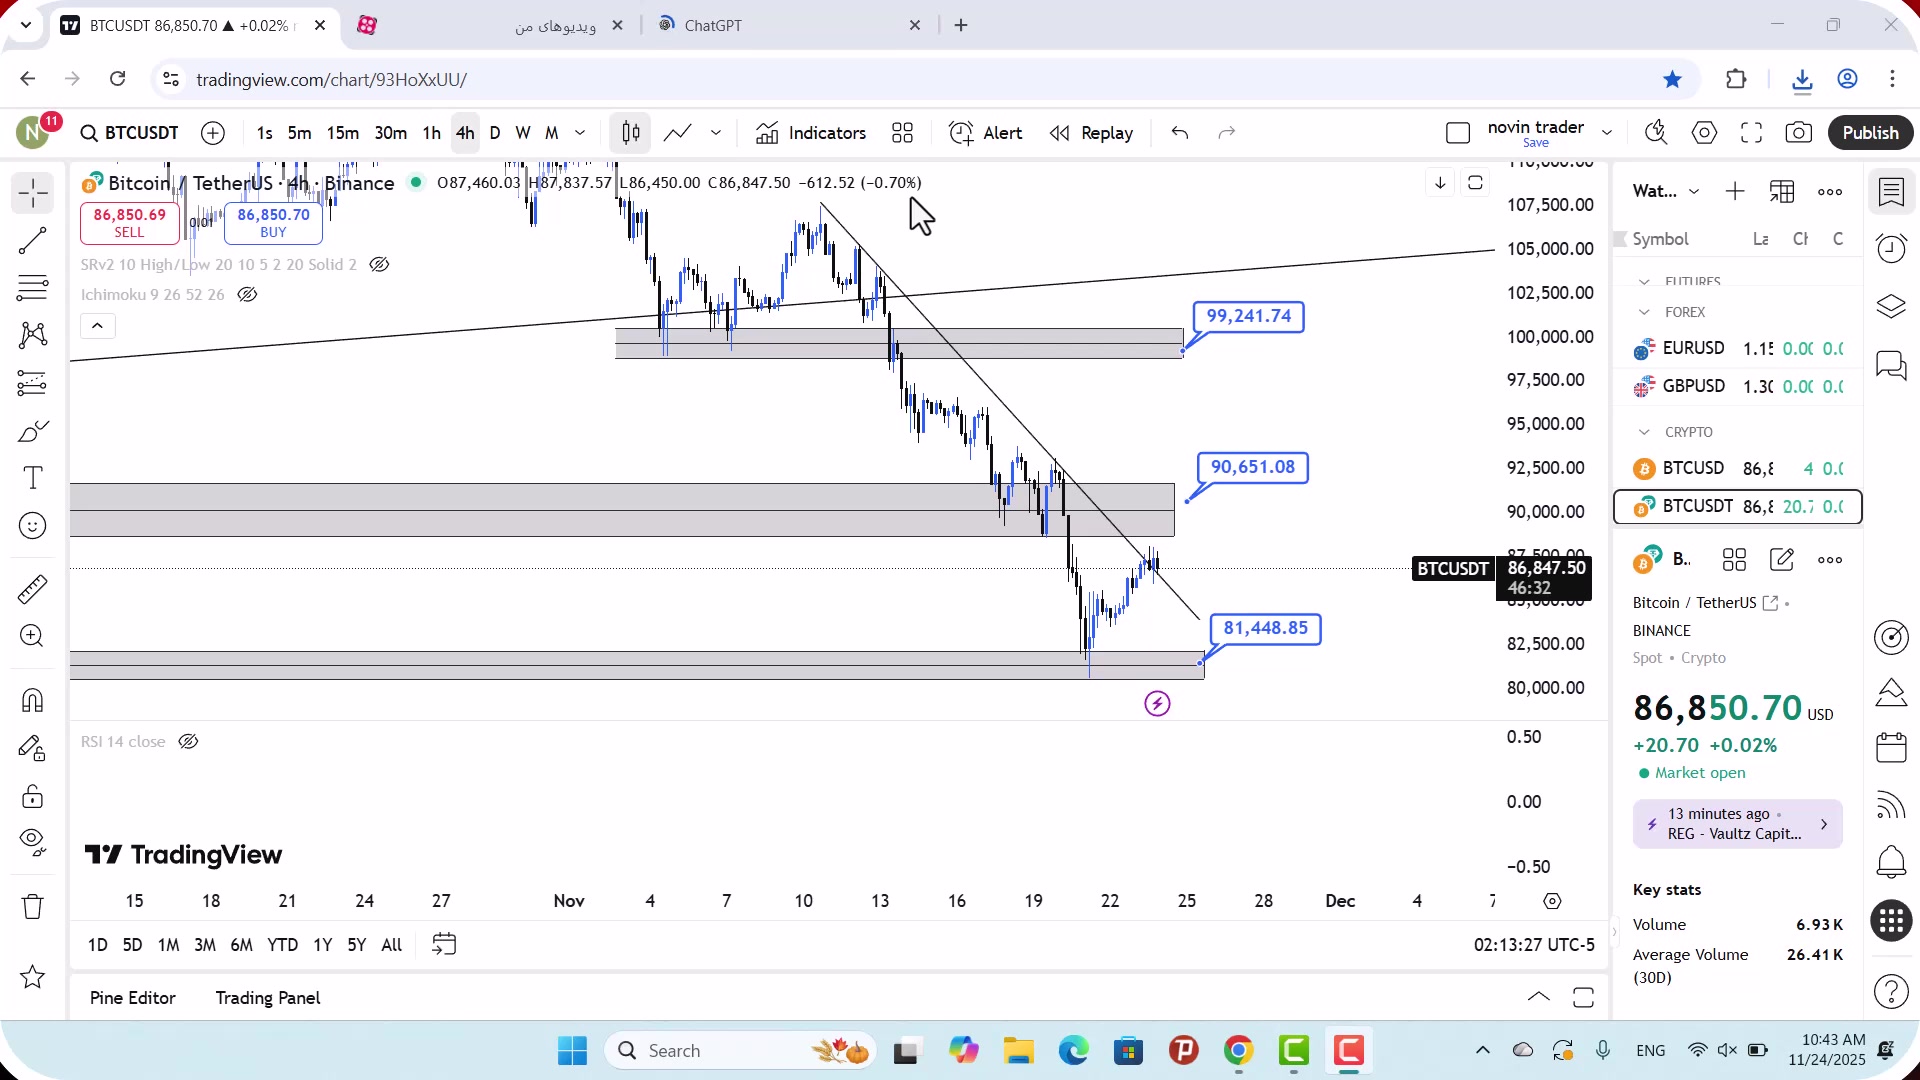
Task: Open the Indicators dialog
Action: click(811, 133)
